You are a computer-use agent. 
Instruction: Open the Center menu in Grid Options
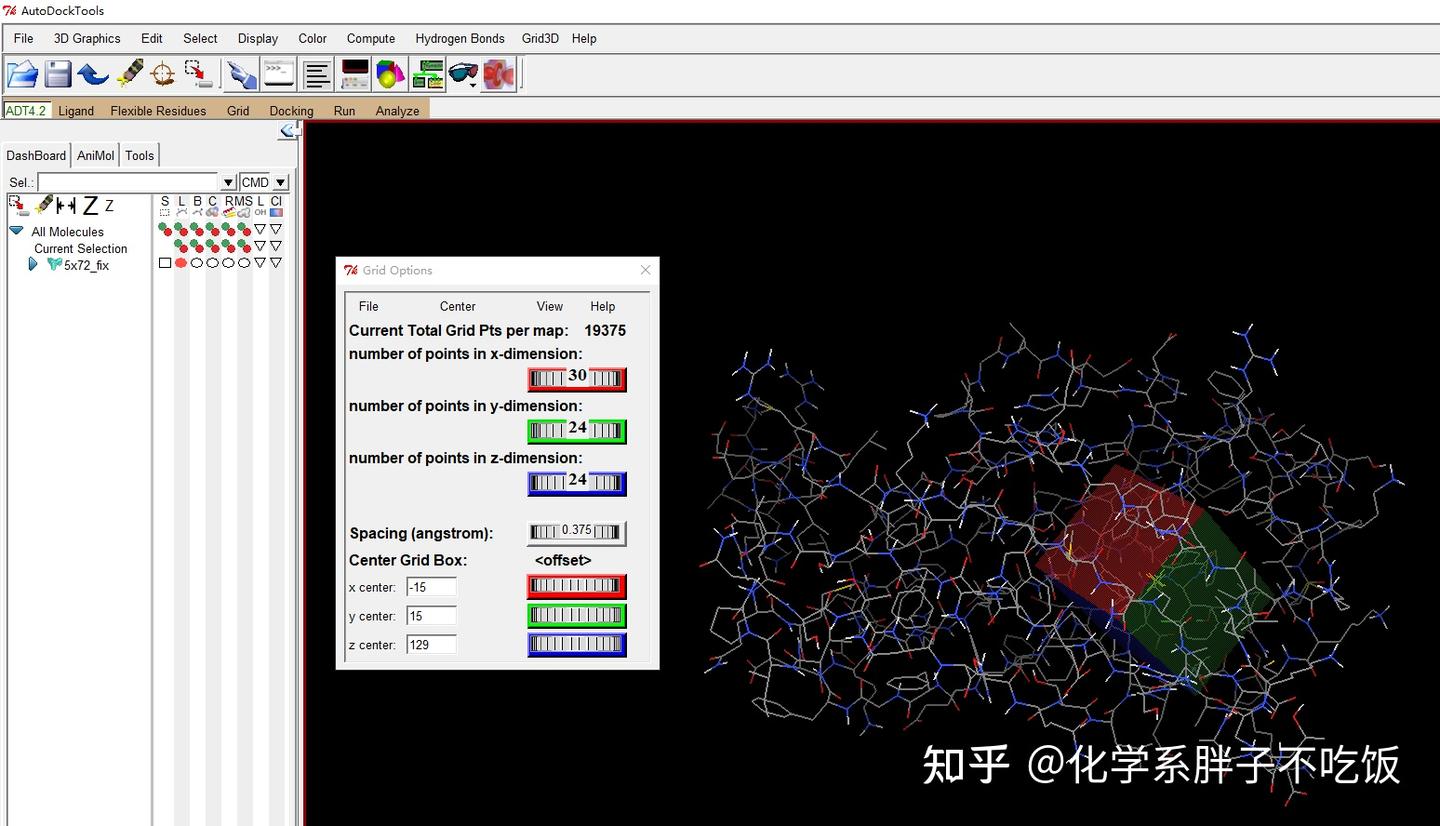(x=457, y=306)
